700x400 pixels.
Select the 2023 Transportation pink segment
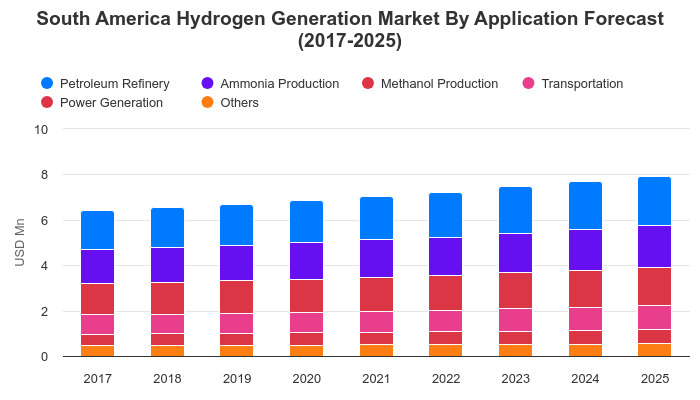515,320
